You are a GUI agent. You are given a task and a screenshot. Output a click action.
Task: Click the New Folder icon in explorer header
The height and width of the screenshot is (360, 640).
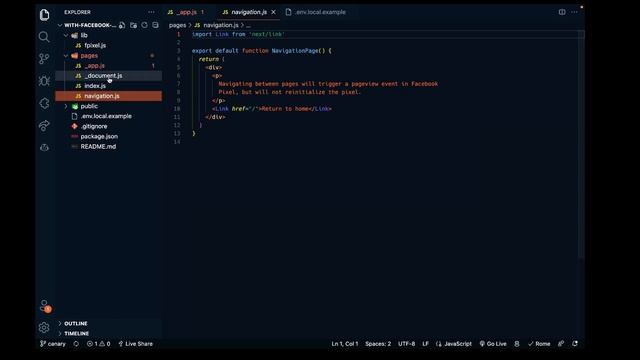pos(133,25)
